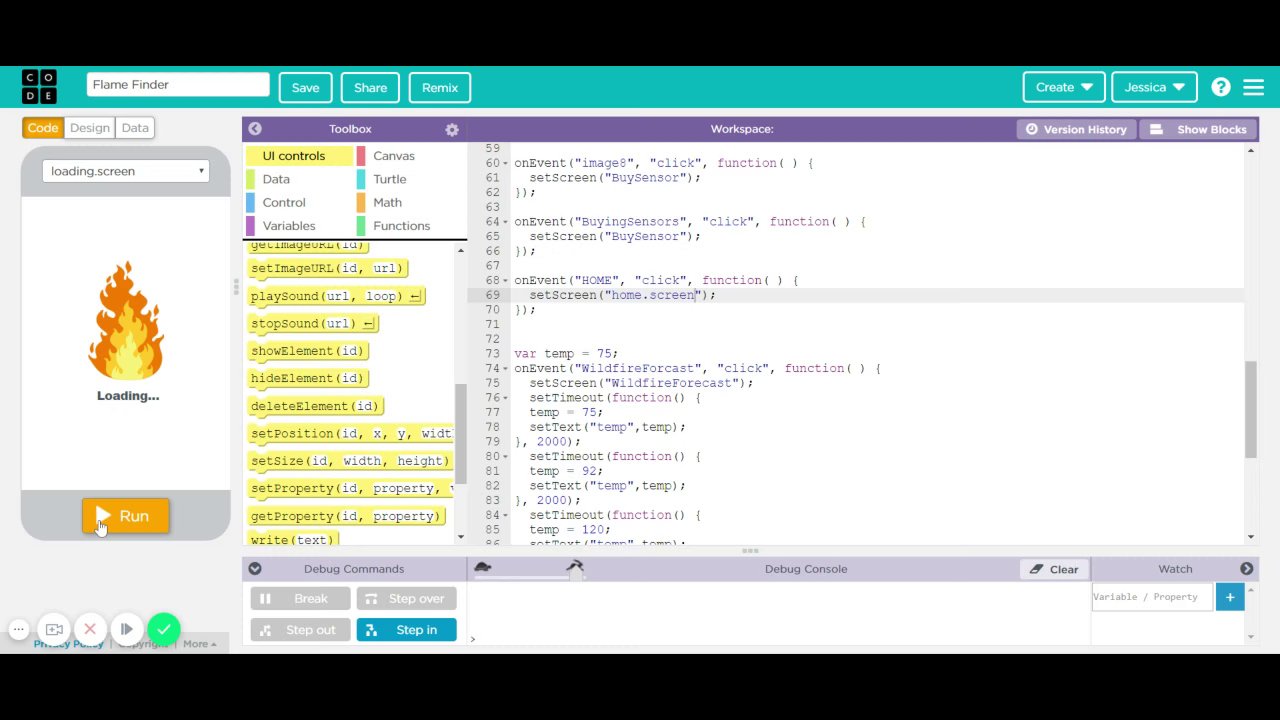Click the Break debug button

point(300,598)
